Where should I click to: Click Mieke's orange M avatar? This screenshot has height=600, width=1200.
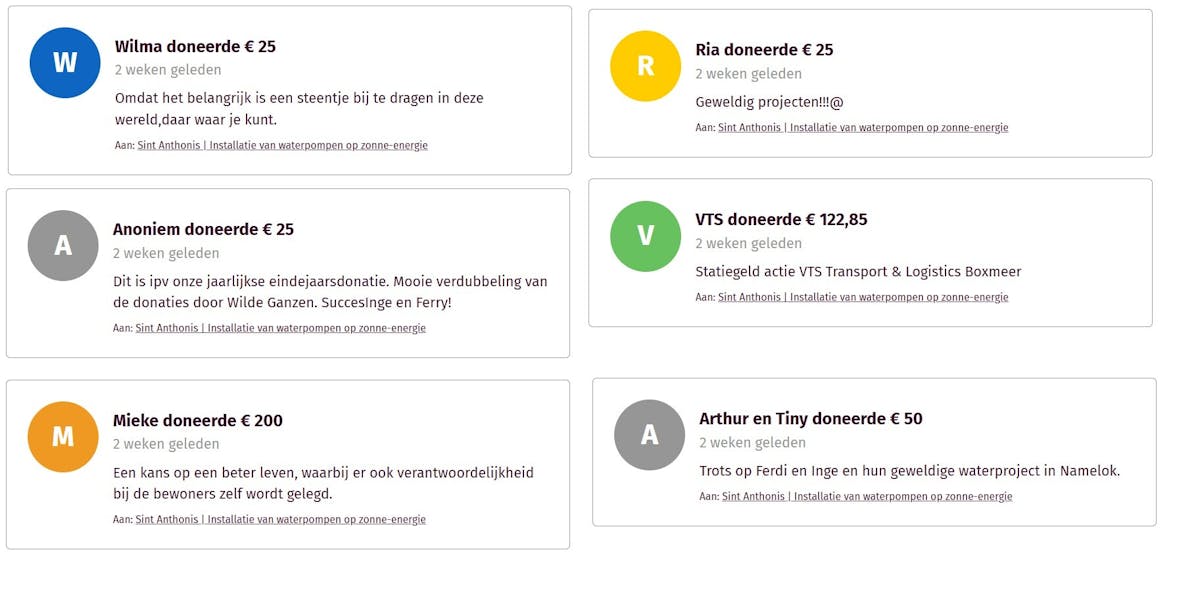63,437
